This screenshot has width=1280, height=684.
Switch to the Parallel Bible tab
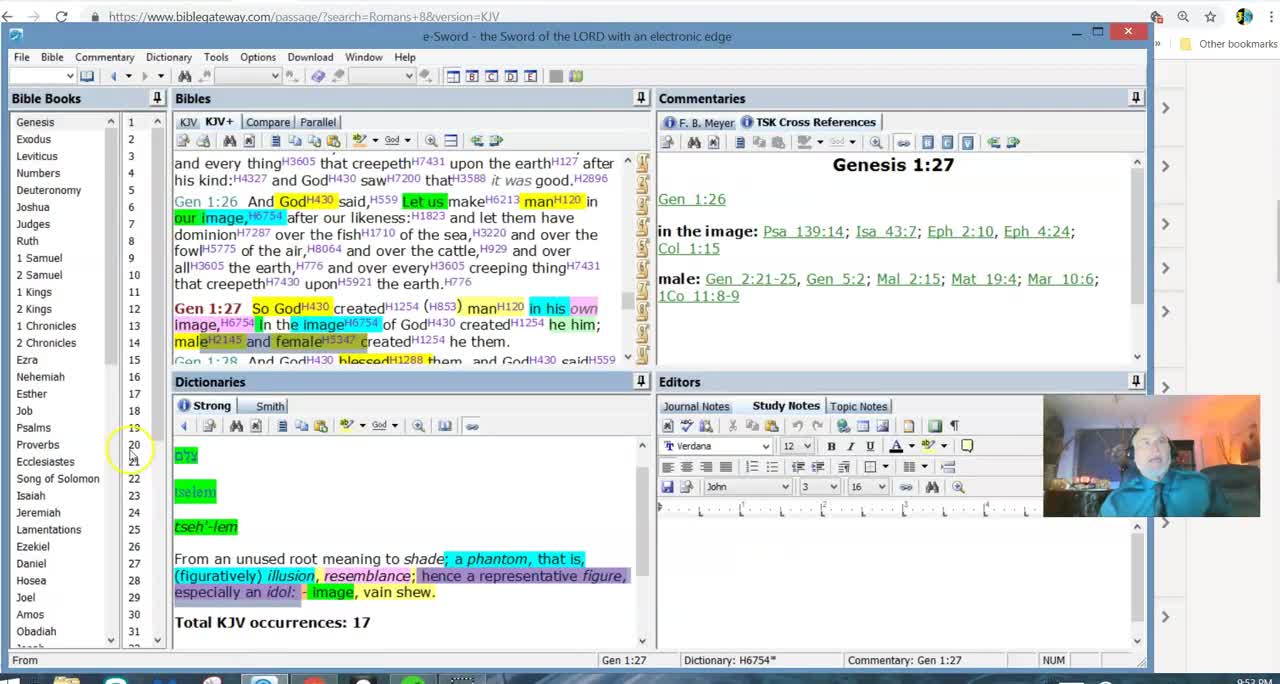318,122
